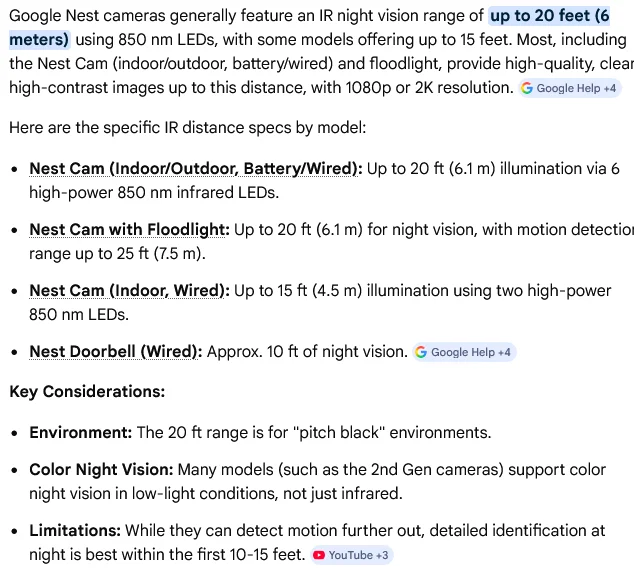The height and width of the screenshot is (579, 634).
Task: Click the bold 'Color Night Vision:' label
Action: (x=101, y=469)
